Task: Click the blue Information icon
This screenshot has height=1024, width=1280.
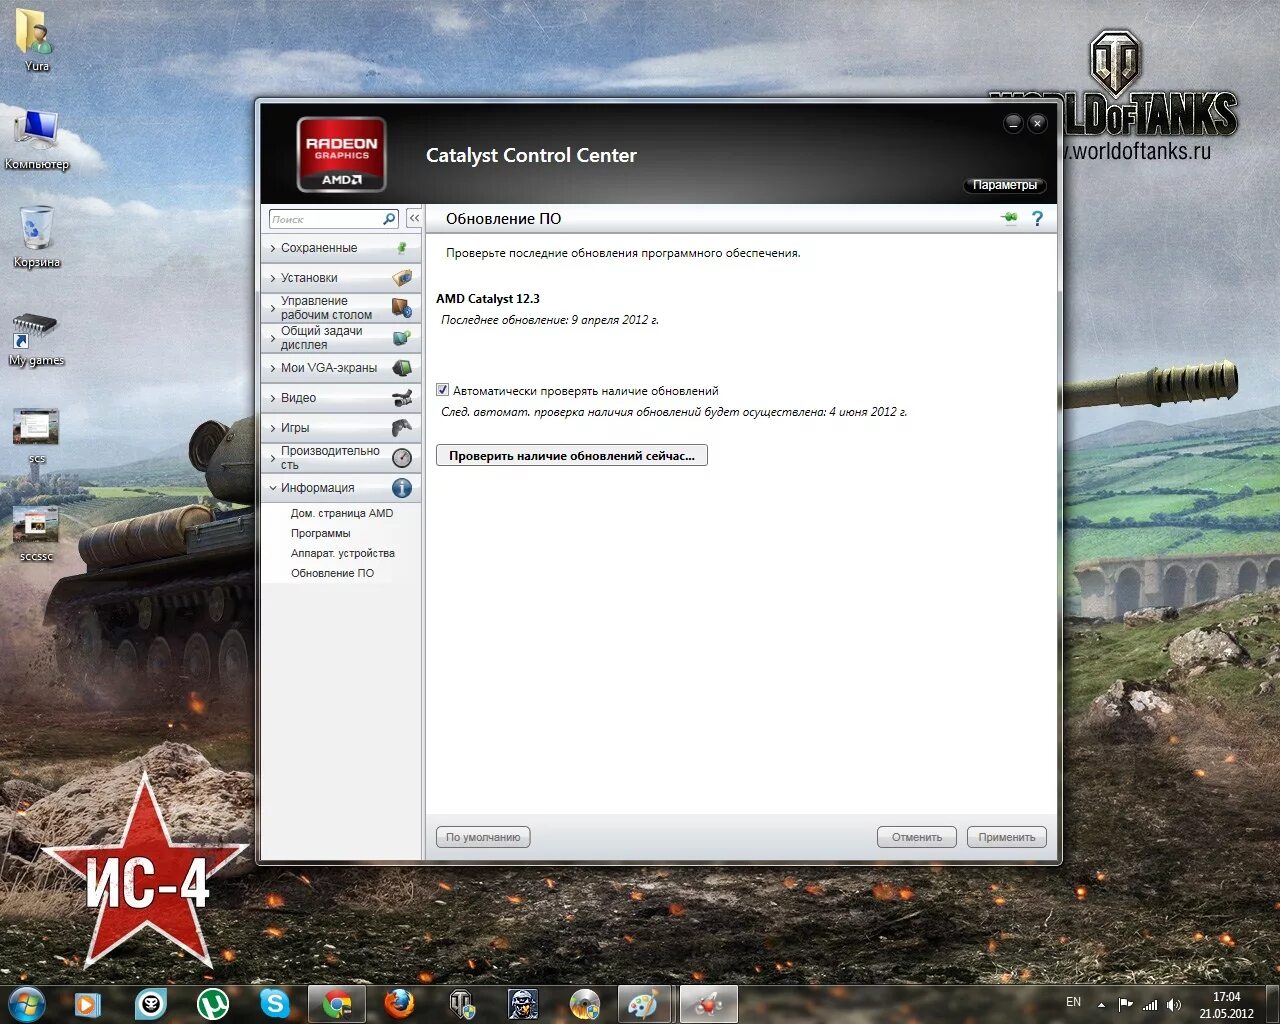Action: [x=402, y=488]
